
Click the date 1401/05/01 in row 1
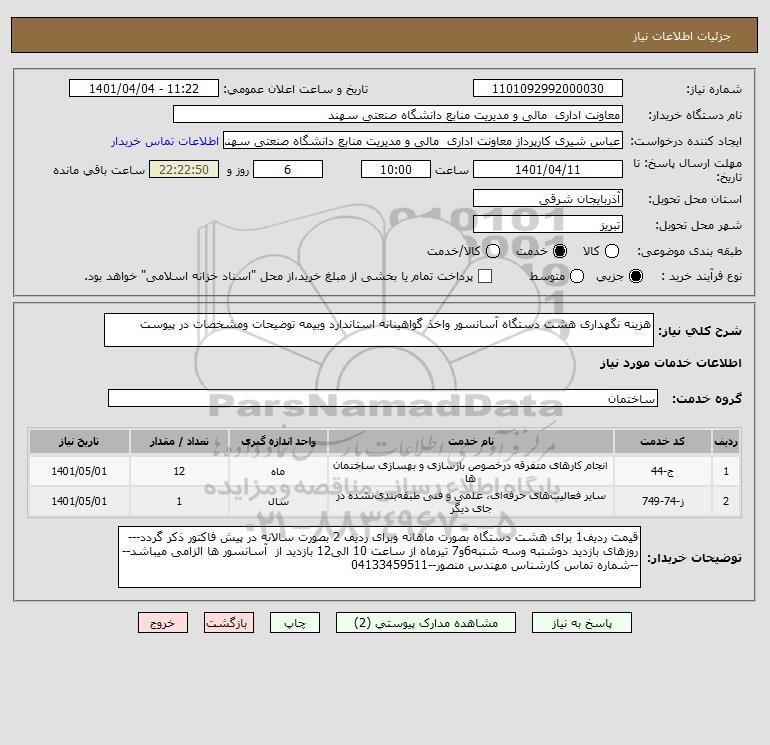79,471
